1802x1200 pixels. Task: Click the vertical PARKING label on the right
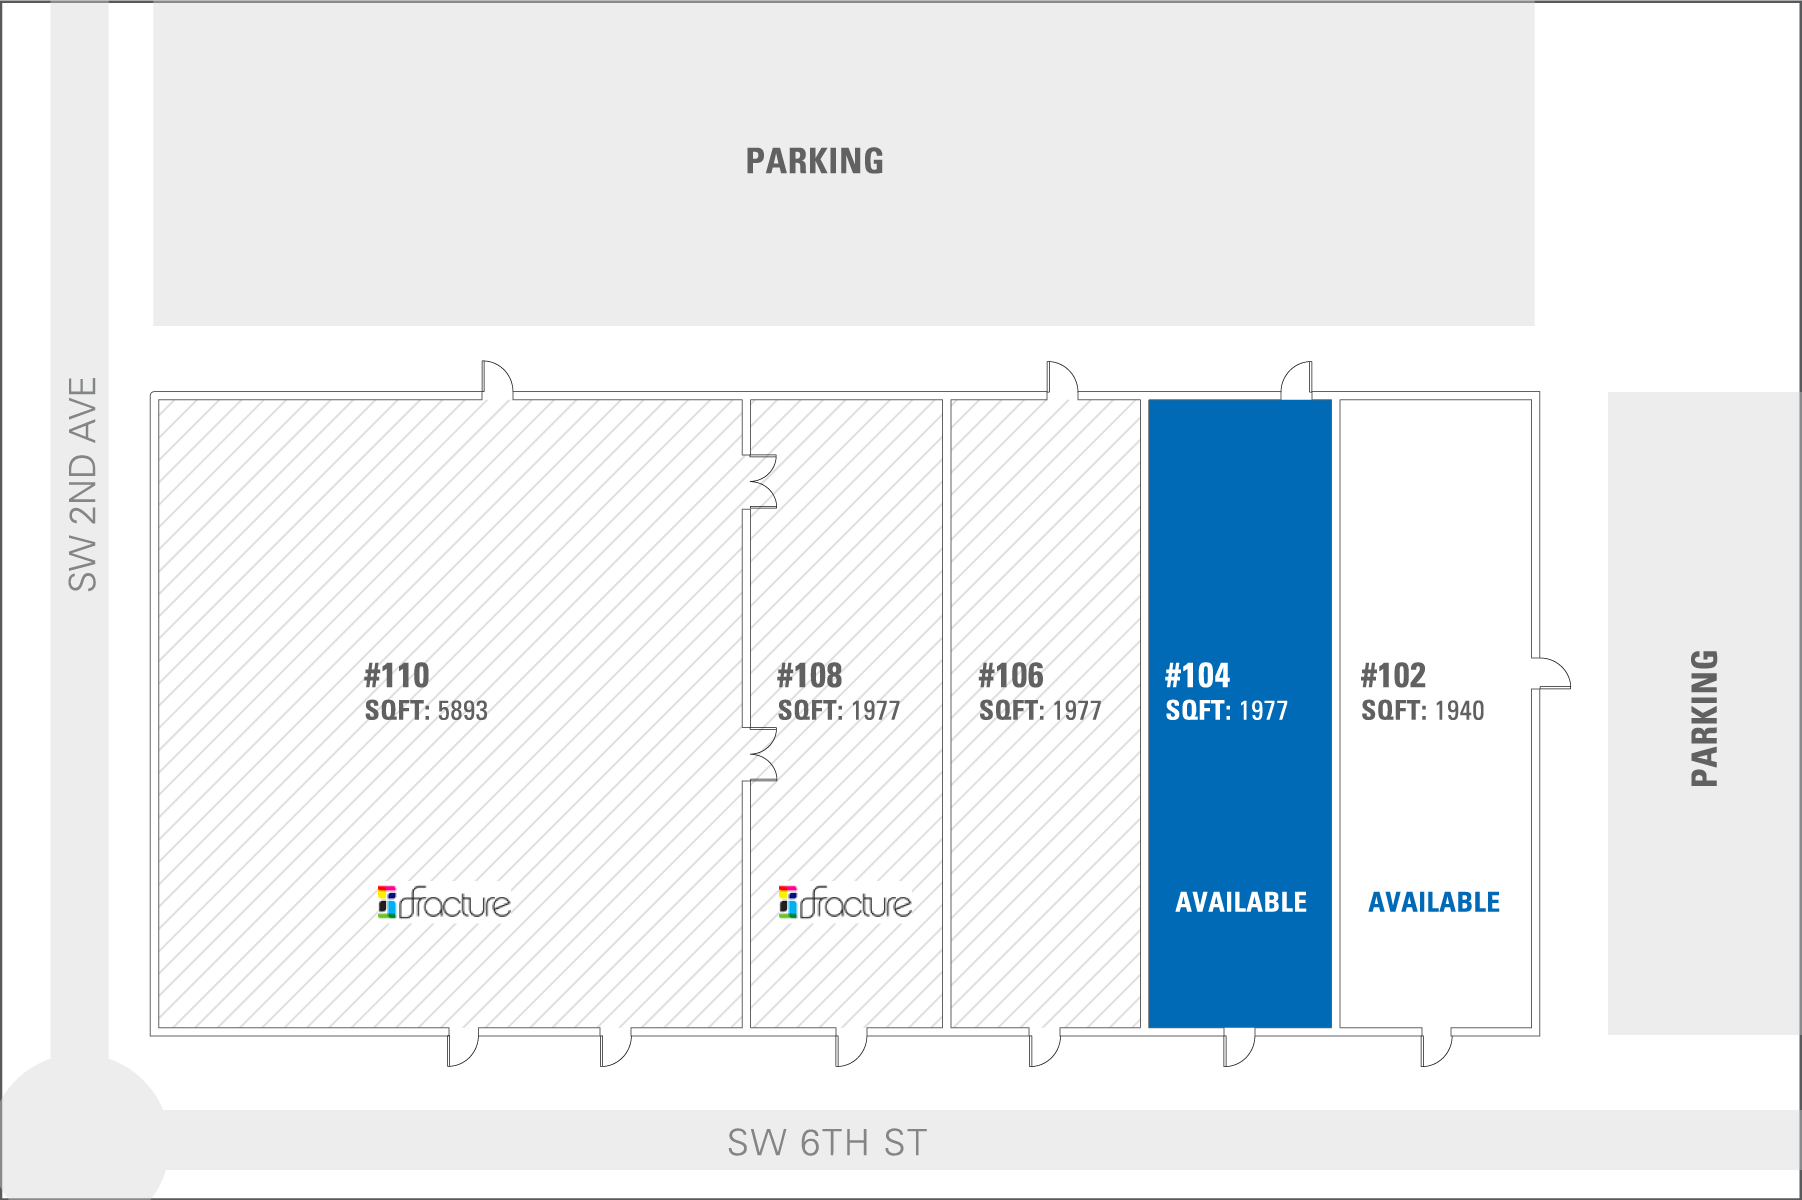click(x=1704, y=718)
